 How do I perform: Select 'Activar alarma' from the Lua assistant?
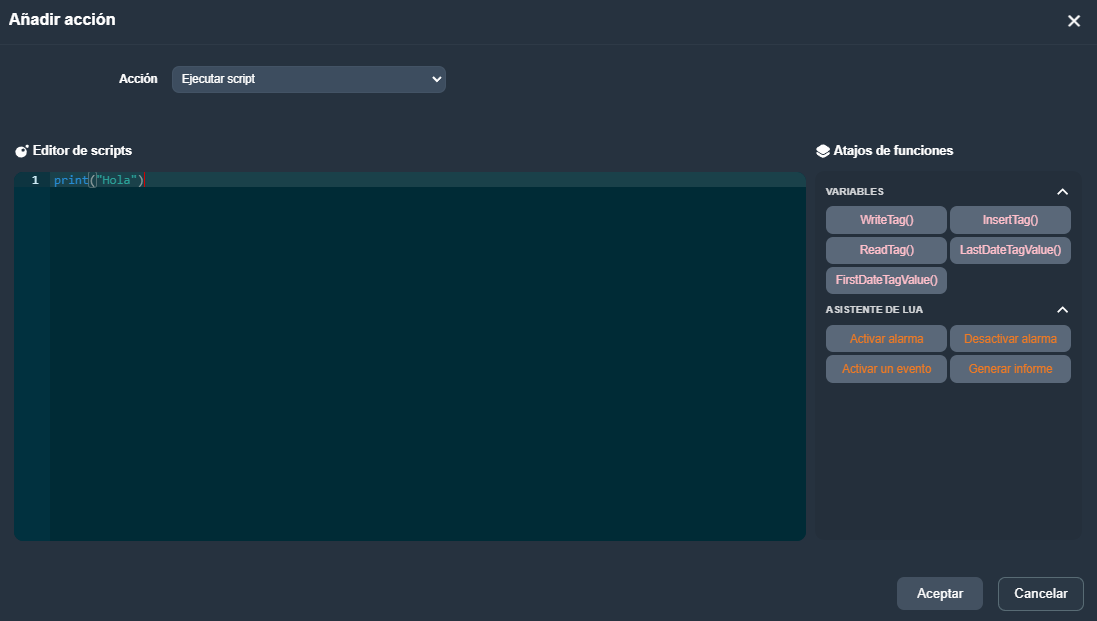click(x=886, y=338)
